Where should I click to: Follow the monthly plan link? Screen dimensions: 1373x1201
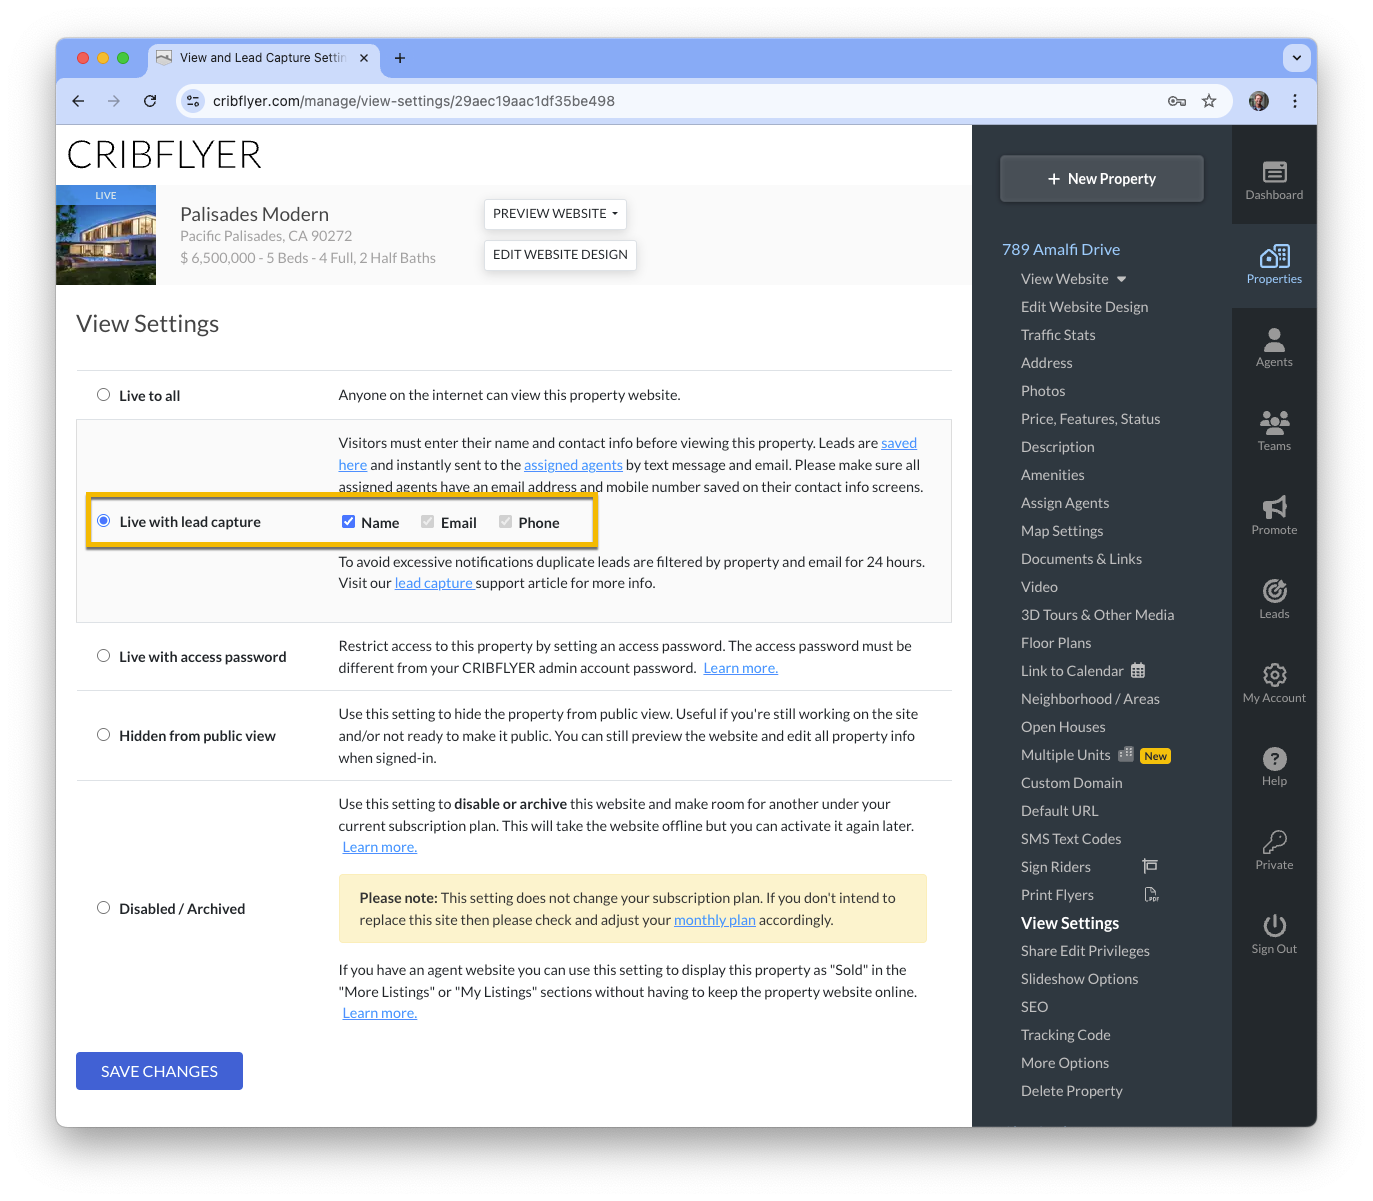coord(715,920)
